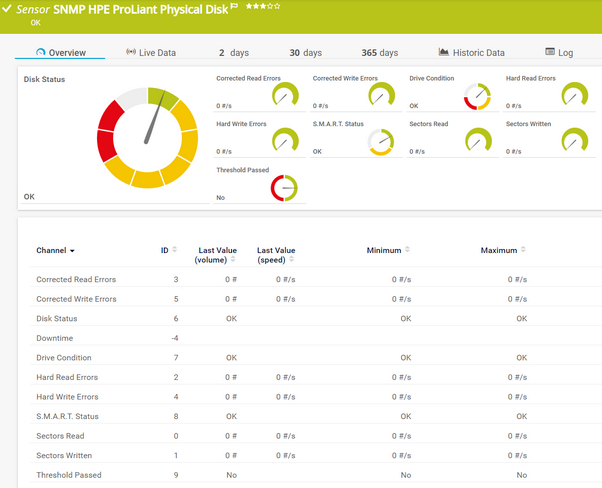Select the Disk Status channel row

tap(57, 318)
